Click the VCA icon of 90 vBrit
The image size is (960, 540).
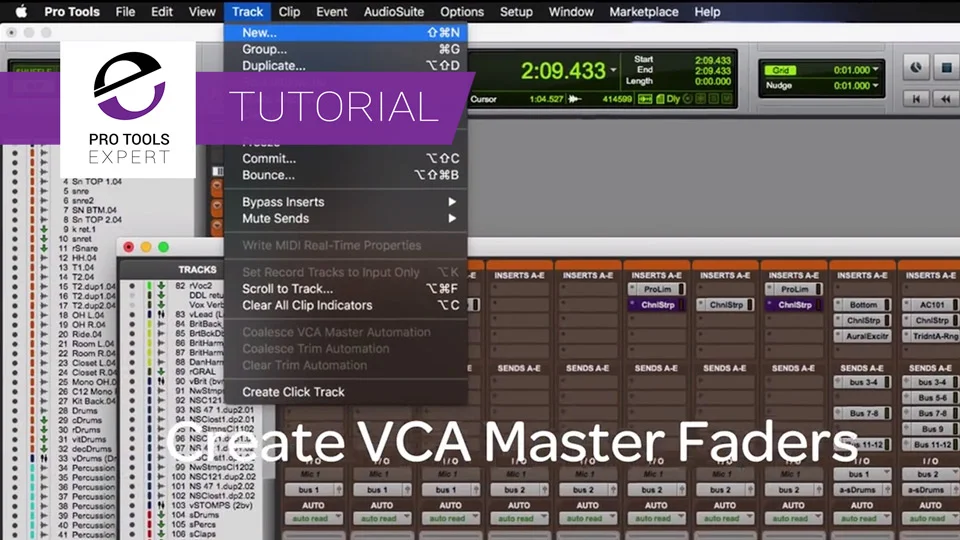(x=161, y=381)
